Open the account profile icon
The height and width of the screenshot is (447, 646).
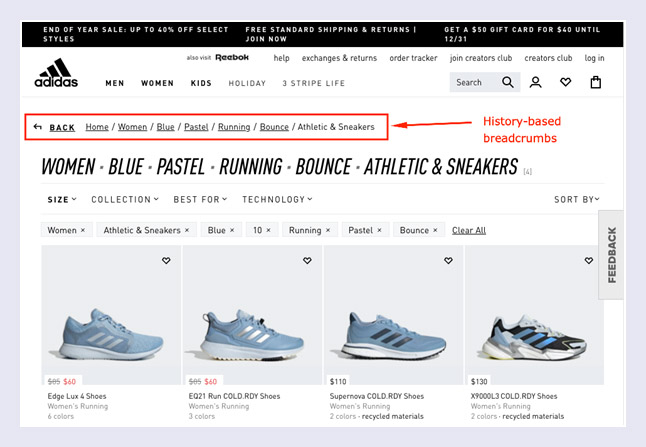tap(536, 83)
